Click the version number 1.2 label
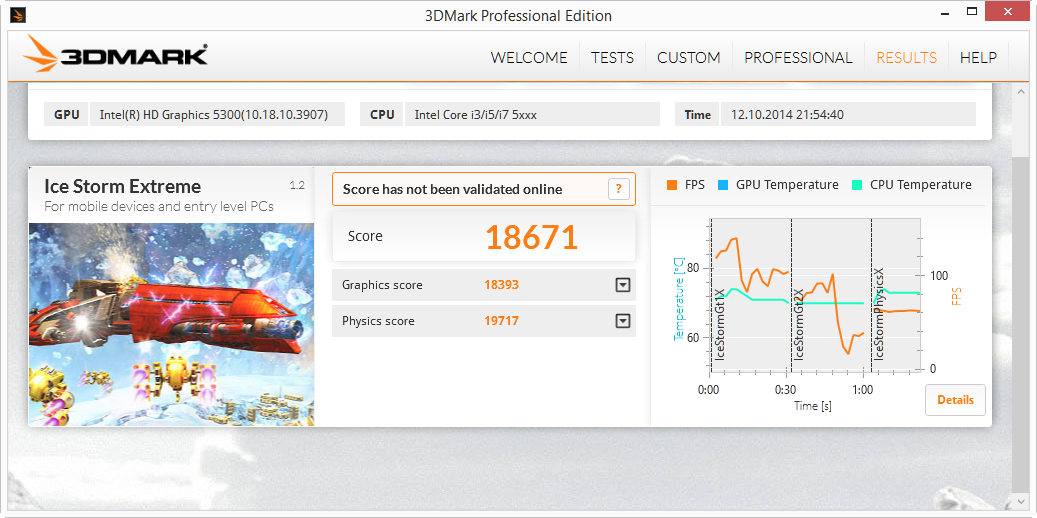1037x518 pixels. (297, 185)
